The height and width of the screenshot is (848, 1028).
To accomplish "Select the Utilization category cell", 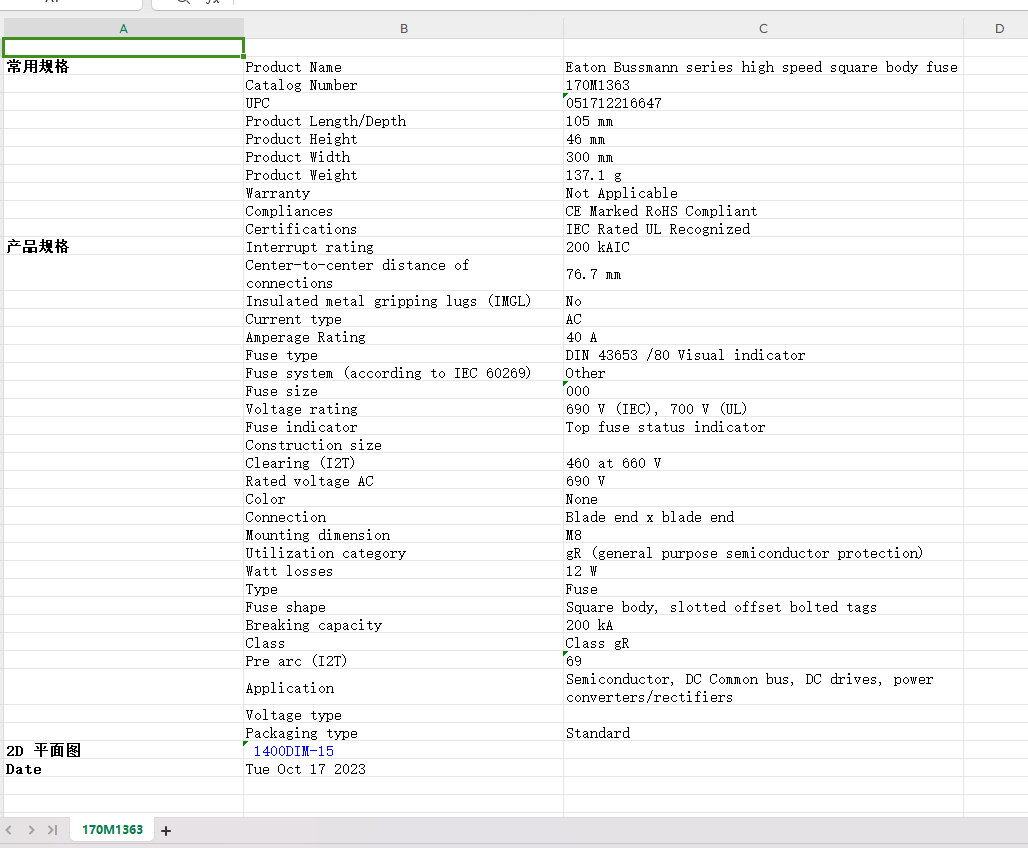I will coord(403,553).
